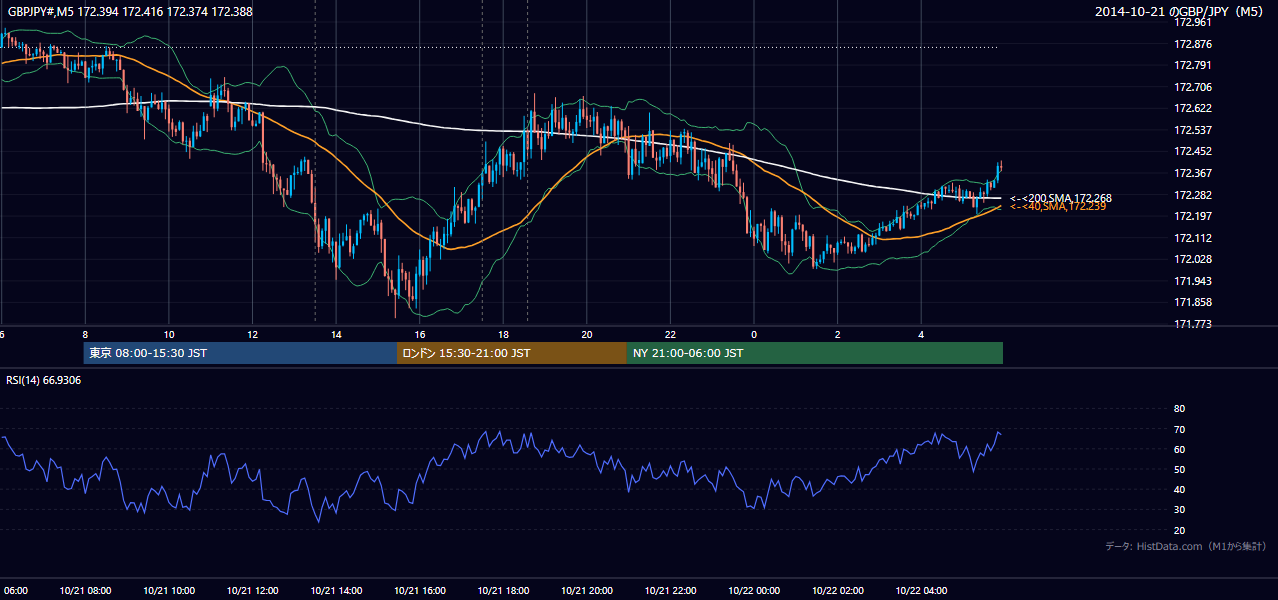This screenshot has width=1278, height=600.
Task: Click hour label 14 under the price chart
Action: pos(336,334)
